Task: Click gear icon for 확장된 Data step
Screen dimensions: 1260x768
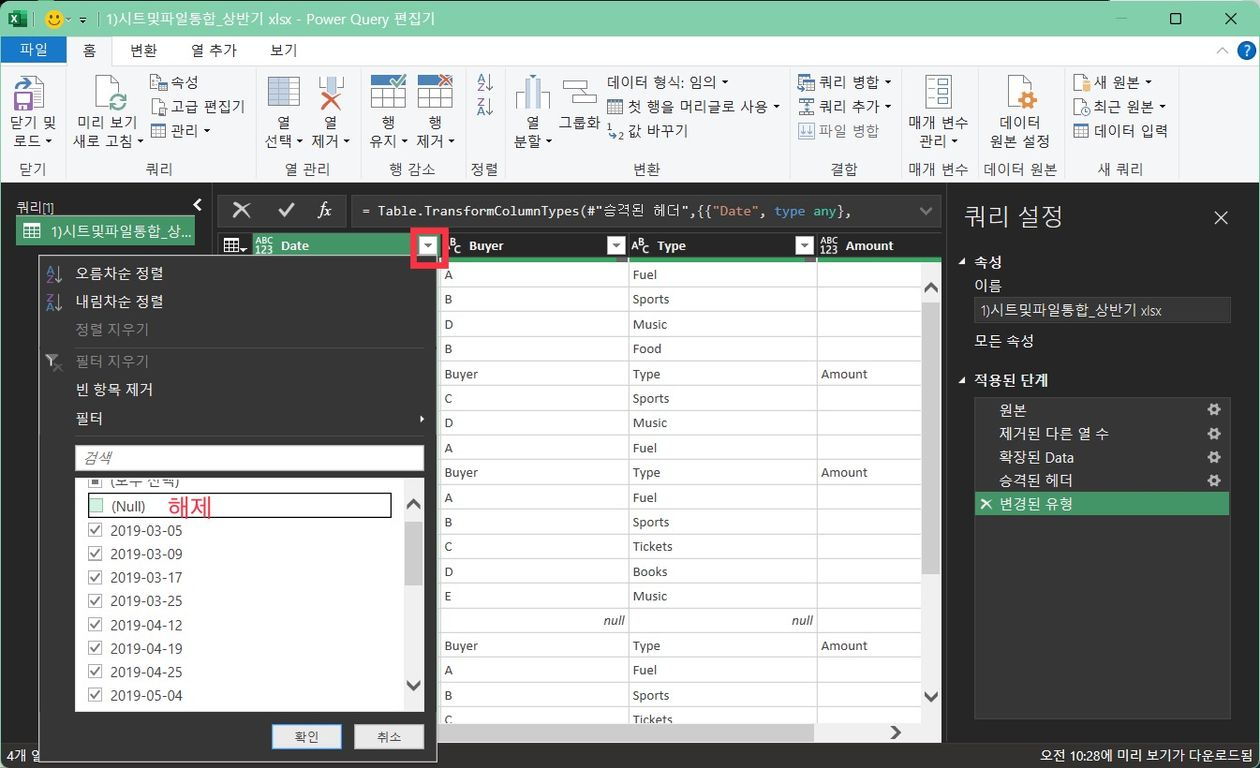Action: tap(1214, 457)
